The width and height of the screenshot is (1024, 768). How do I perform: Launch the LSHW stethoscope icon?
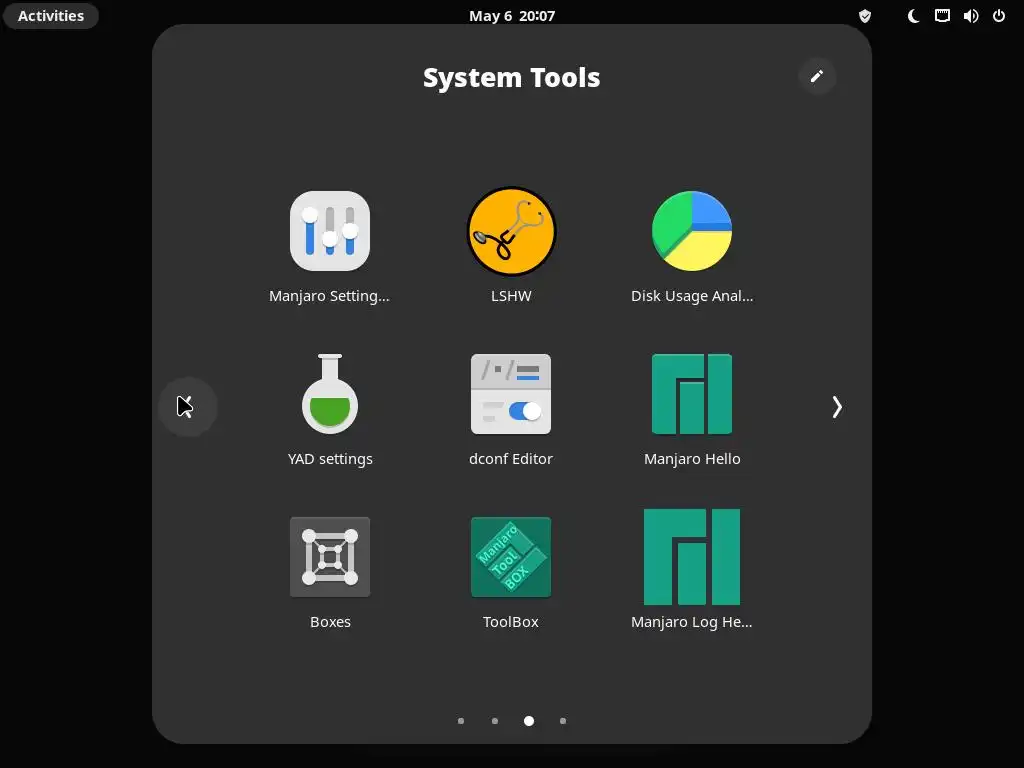pyautogui.click(x=511, y=231)
